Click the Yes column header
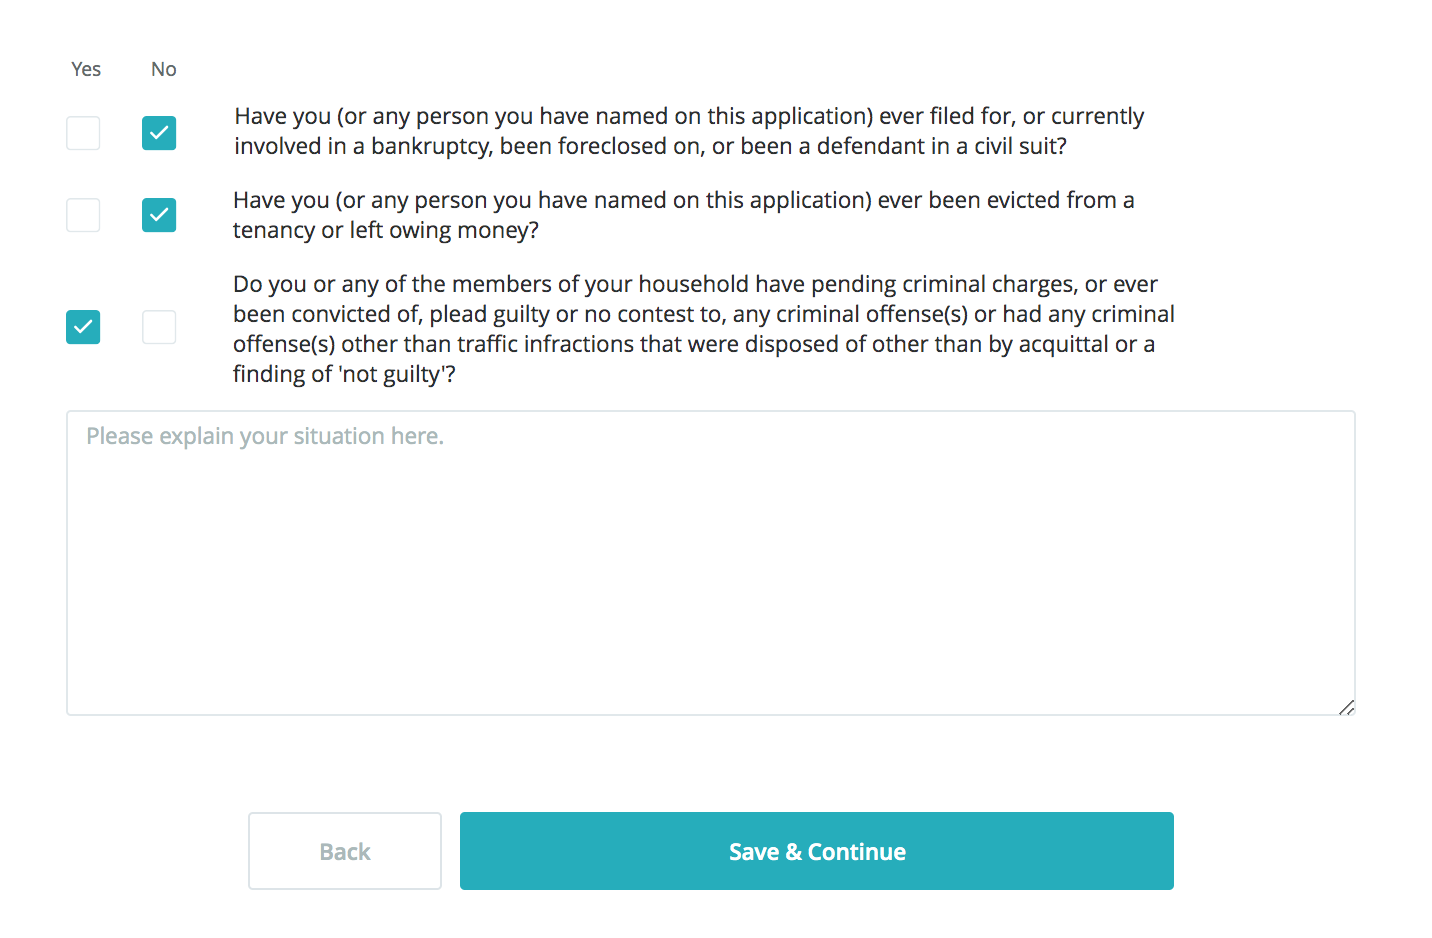Viewport: 1432px width, 938px height. [x=86, y=69]
